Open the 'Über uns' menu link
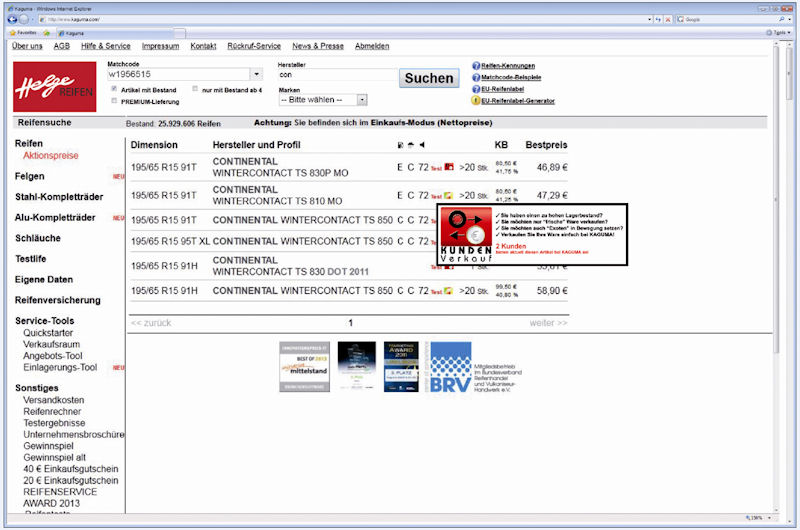This screenshot has height=530, width=800. tap(27, 46)
